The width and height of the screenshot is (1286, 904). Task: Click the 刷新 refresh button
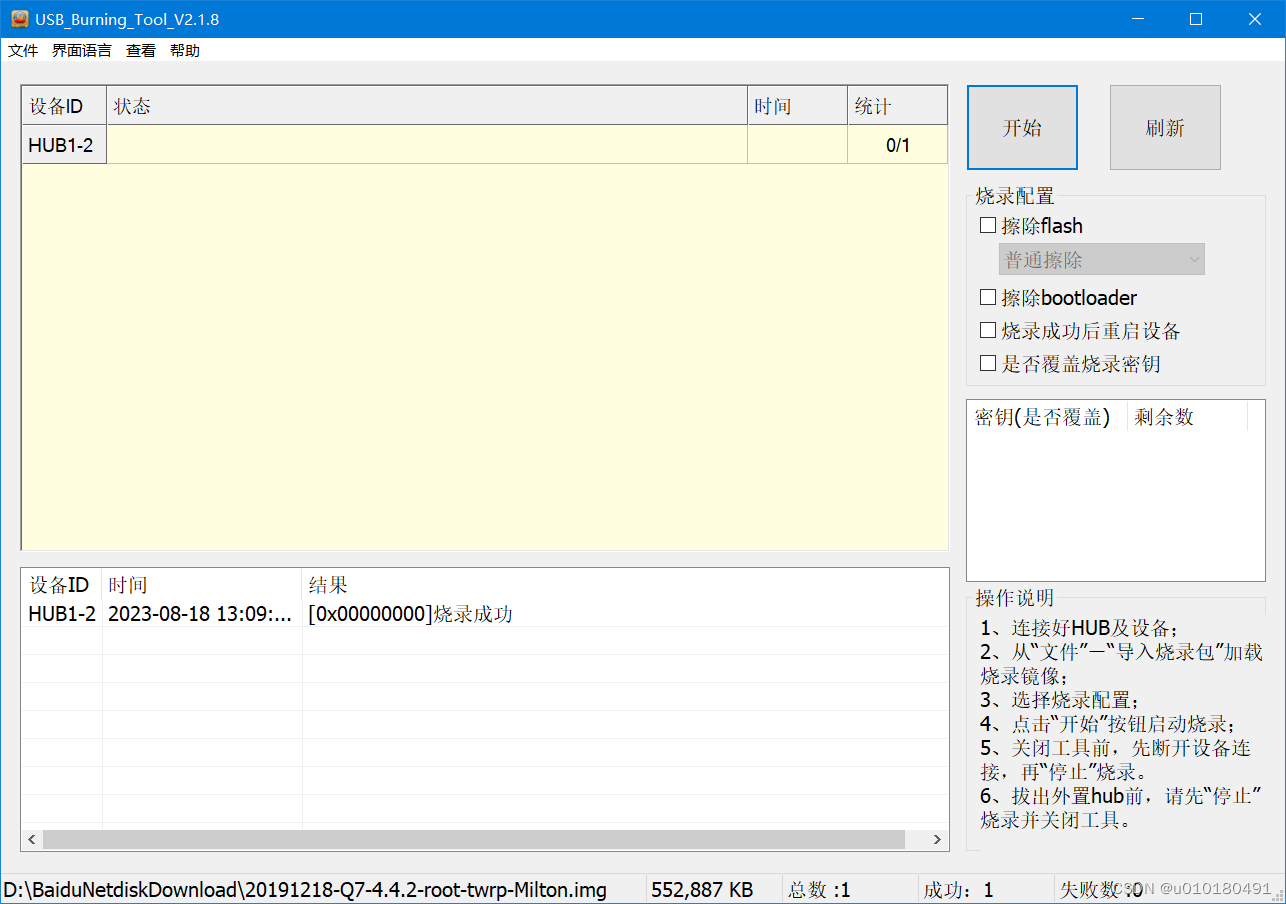pos(1165,128)
